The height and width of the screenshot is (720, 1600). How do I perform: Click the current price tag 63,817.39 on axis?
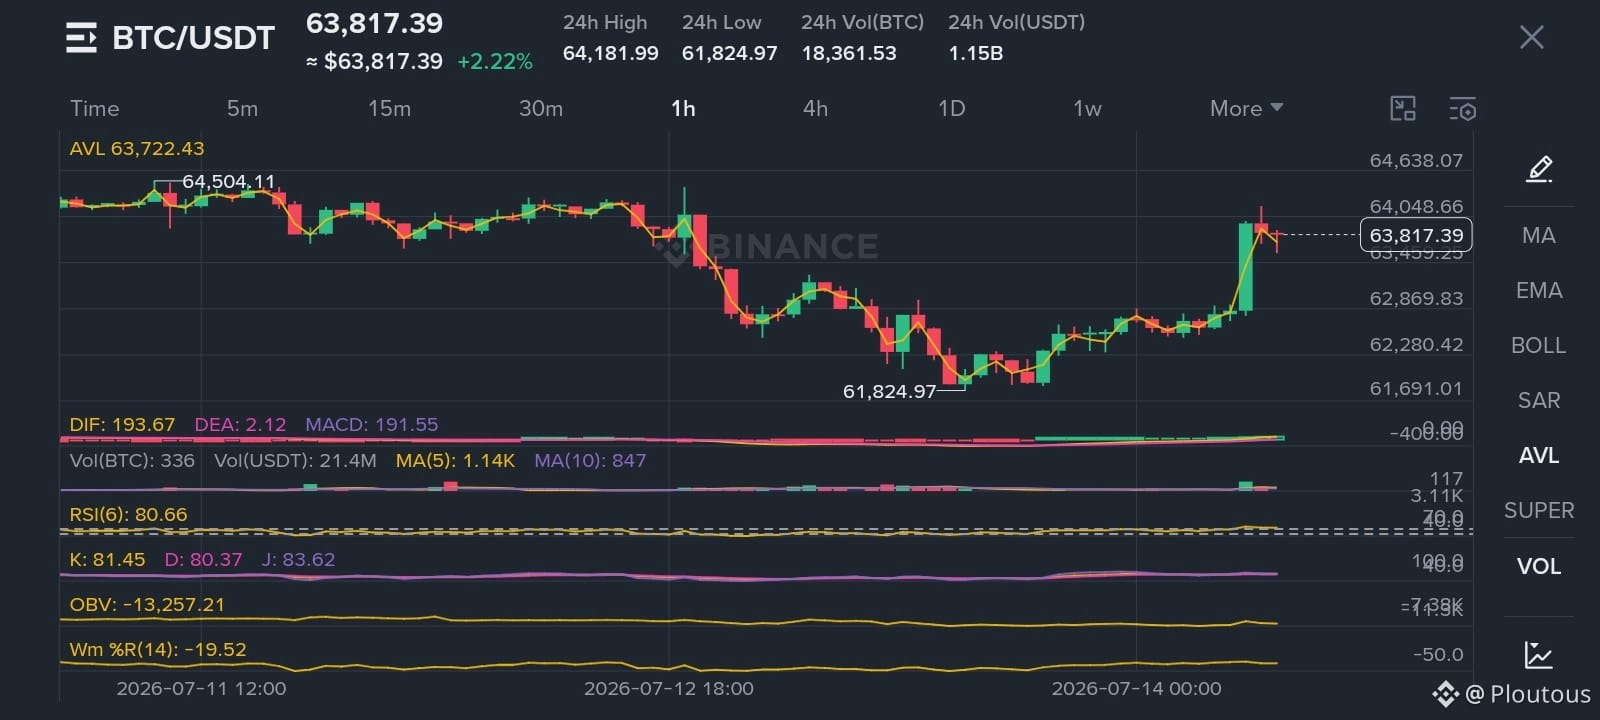(x=1416, y=235)
